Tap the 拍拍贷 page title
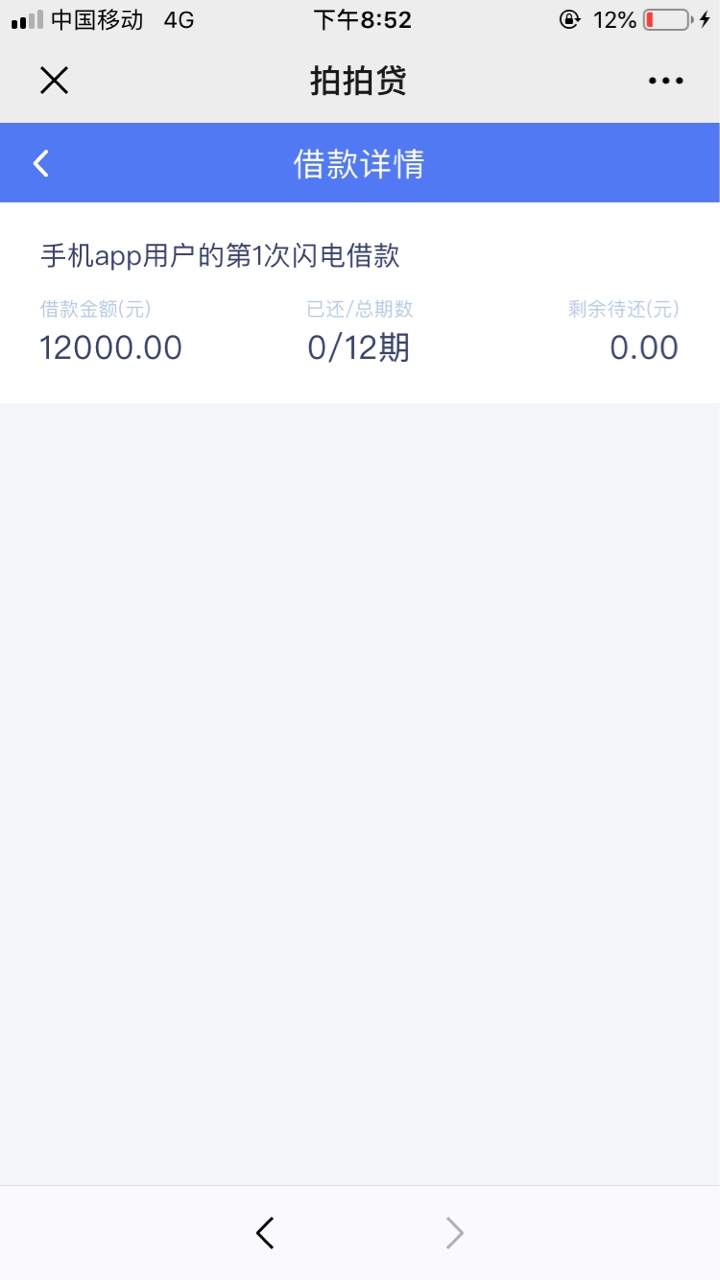This screenshot has height=1280, width=720. pyautogui.click(x=359, y=81)
